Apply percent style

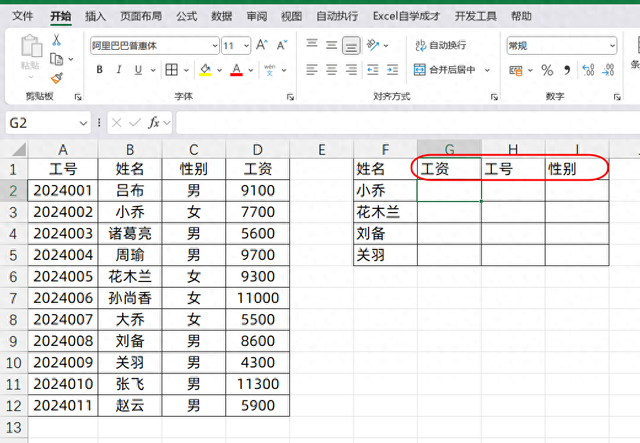[547, 70]
